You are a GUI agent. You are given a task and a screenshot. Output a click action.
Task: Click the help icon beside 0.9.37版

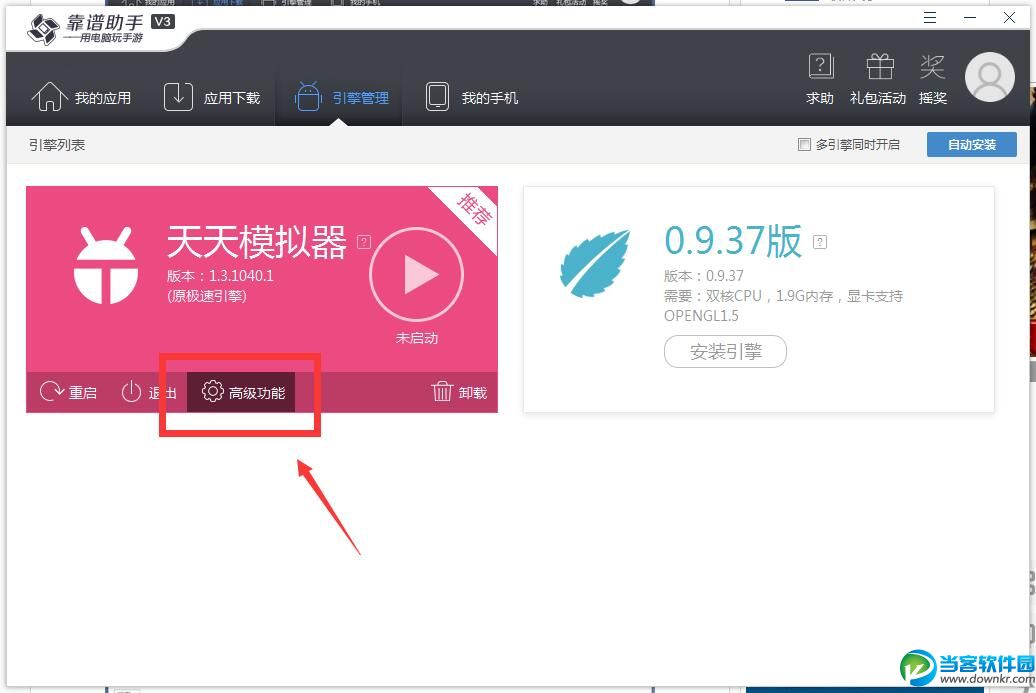click(820, 242)
